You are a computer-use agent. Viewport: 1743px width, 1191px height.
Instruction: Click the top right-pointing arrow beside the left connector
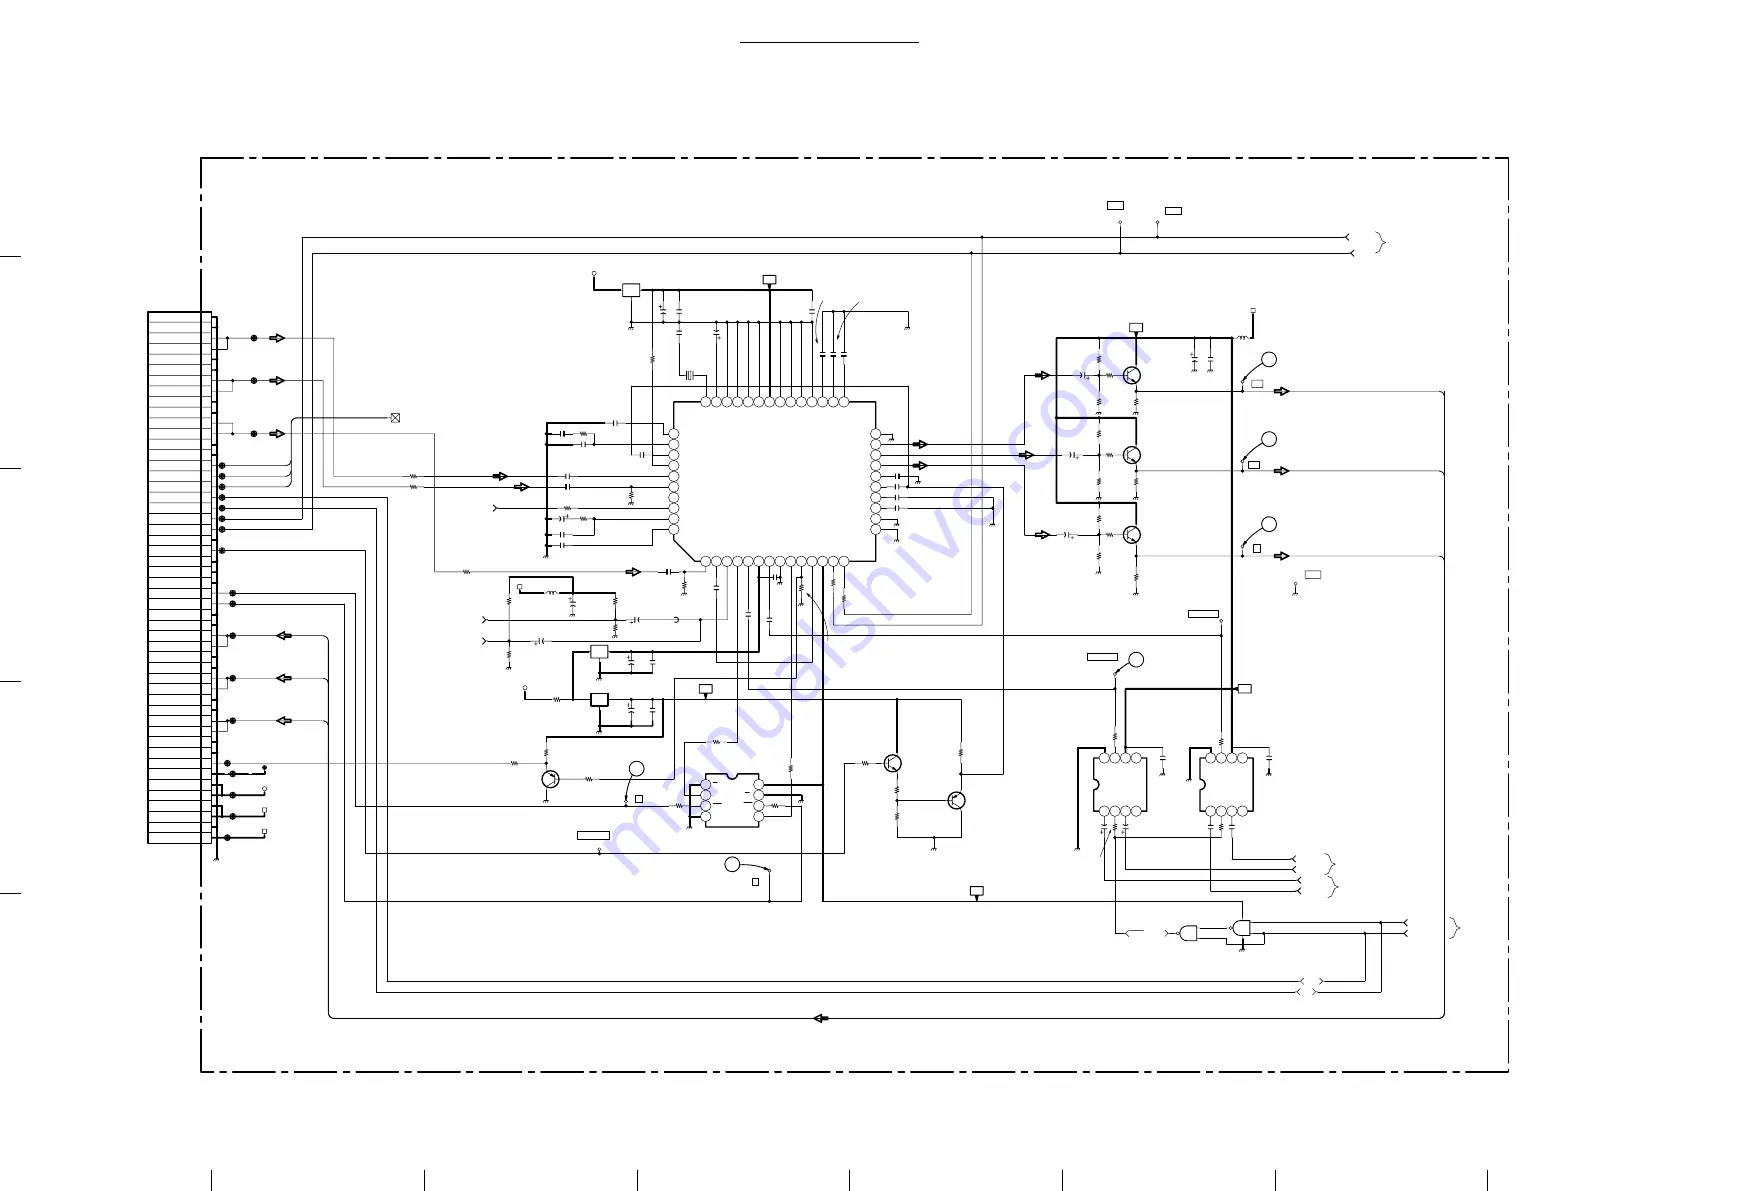pos(278,338)
